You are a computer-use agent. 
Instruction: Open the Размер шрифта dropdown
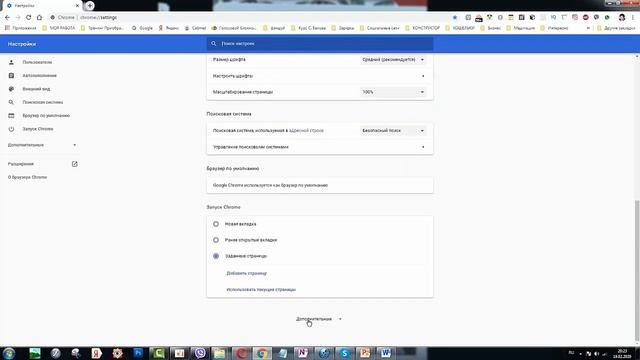(393, 60)
